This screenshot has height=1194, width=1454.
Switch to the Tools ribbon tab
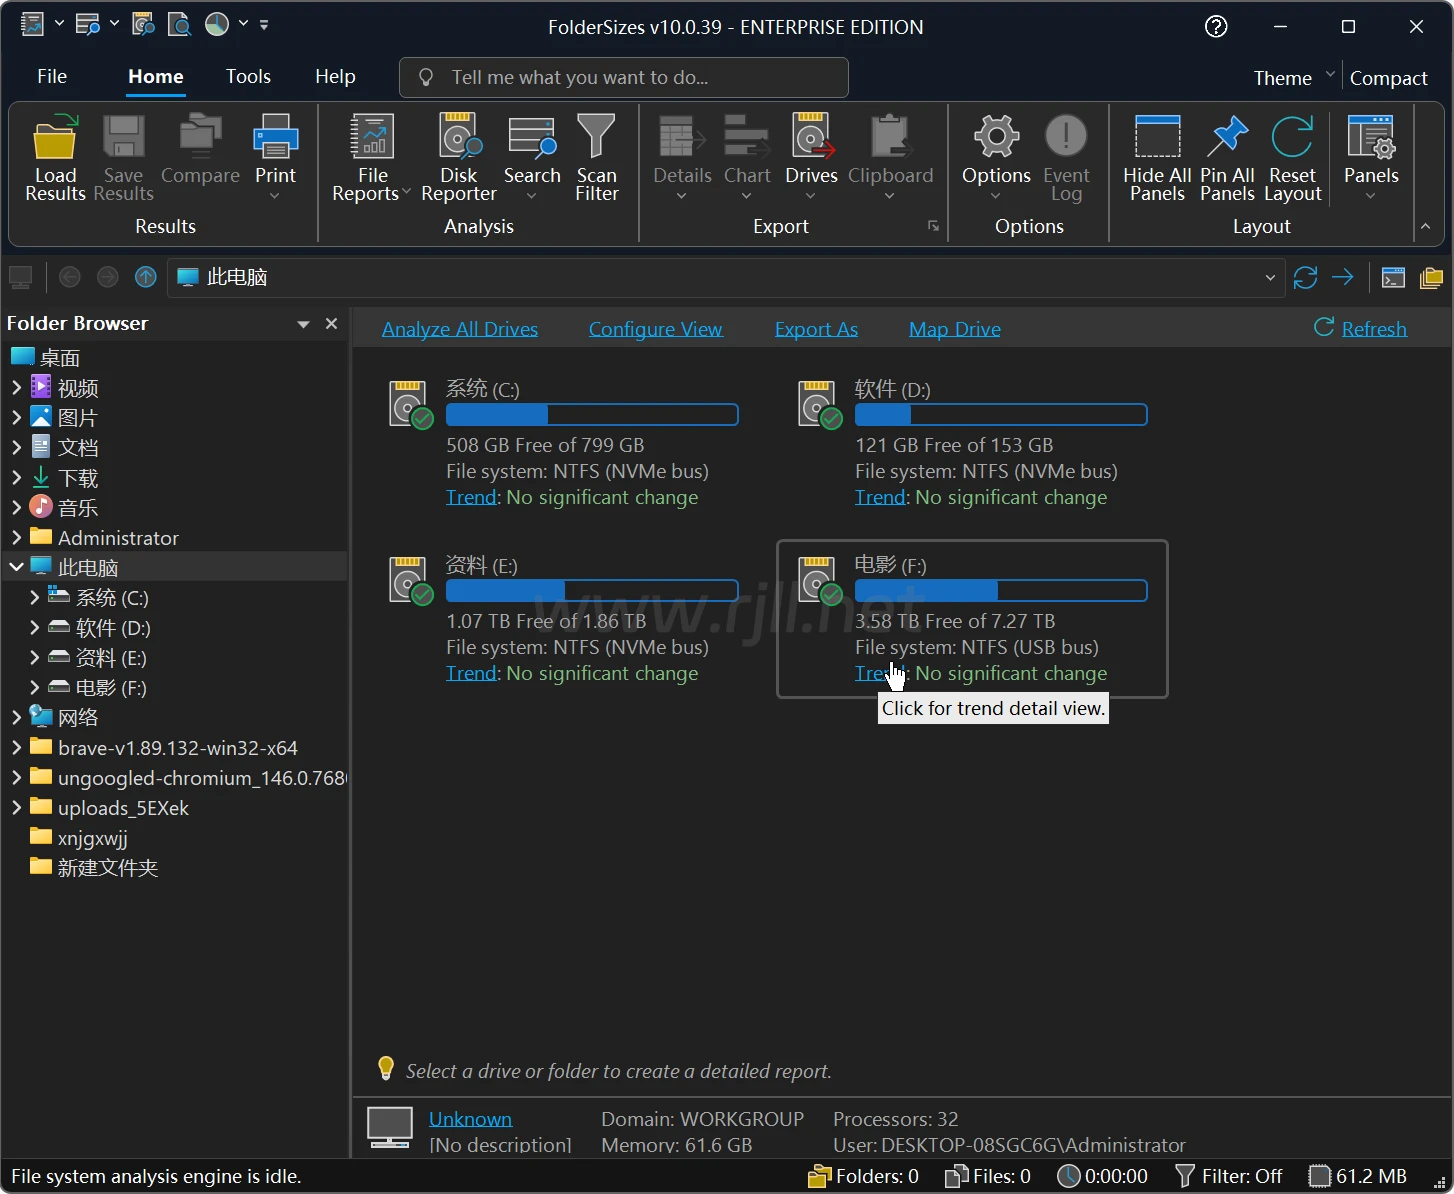tap(248, 77)
